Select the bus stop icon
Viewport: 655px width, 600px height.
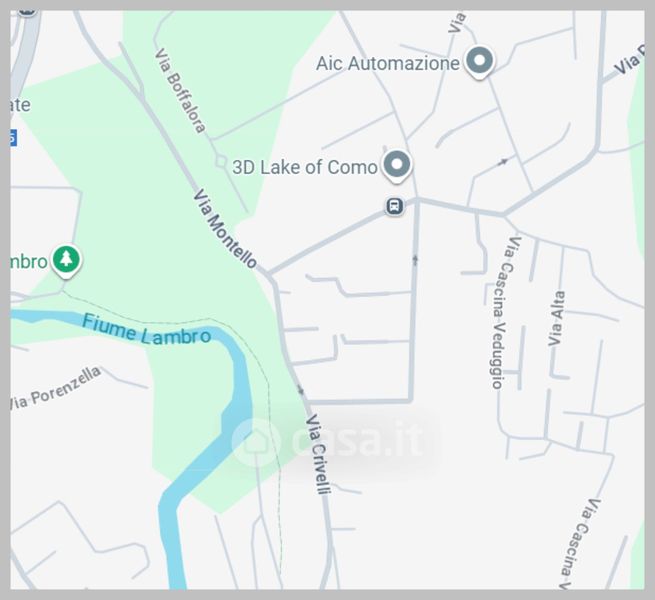[x=395, y=206]
